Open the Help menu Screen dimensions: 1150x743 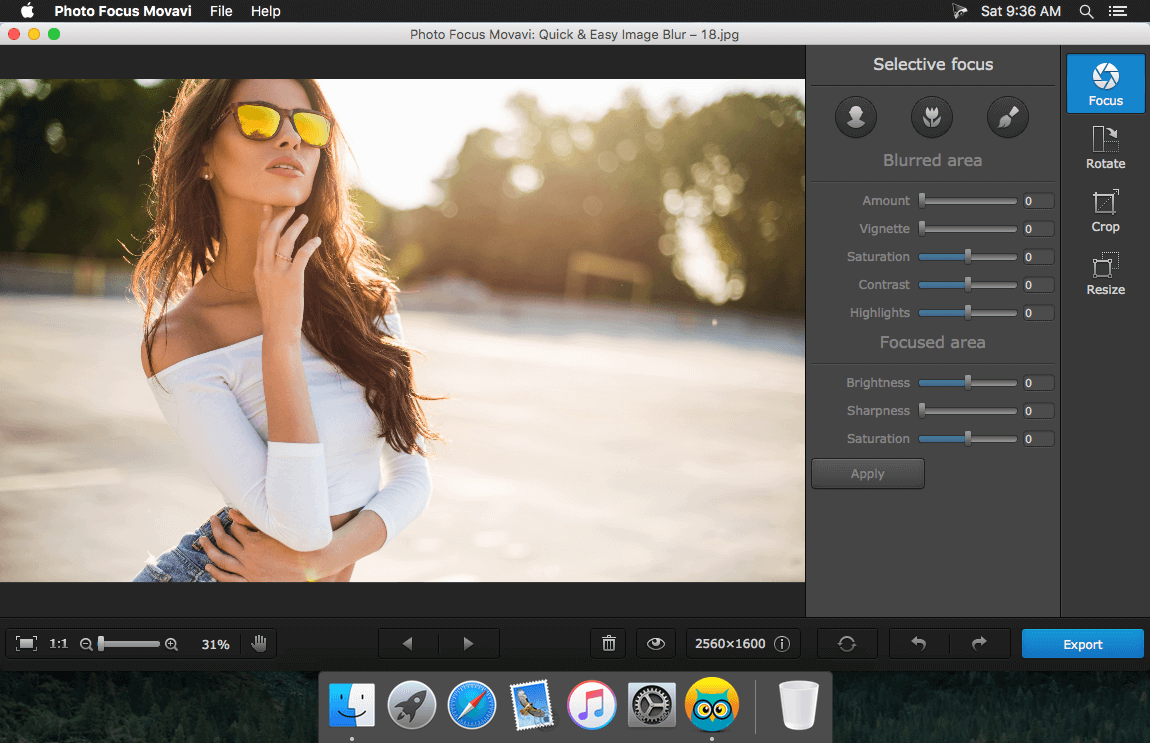[x=265, y=11]
